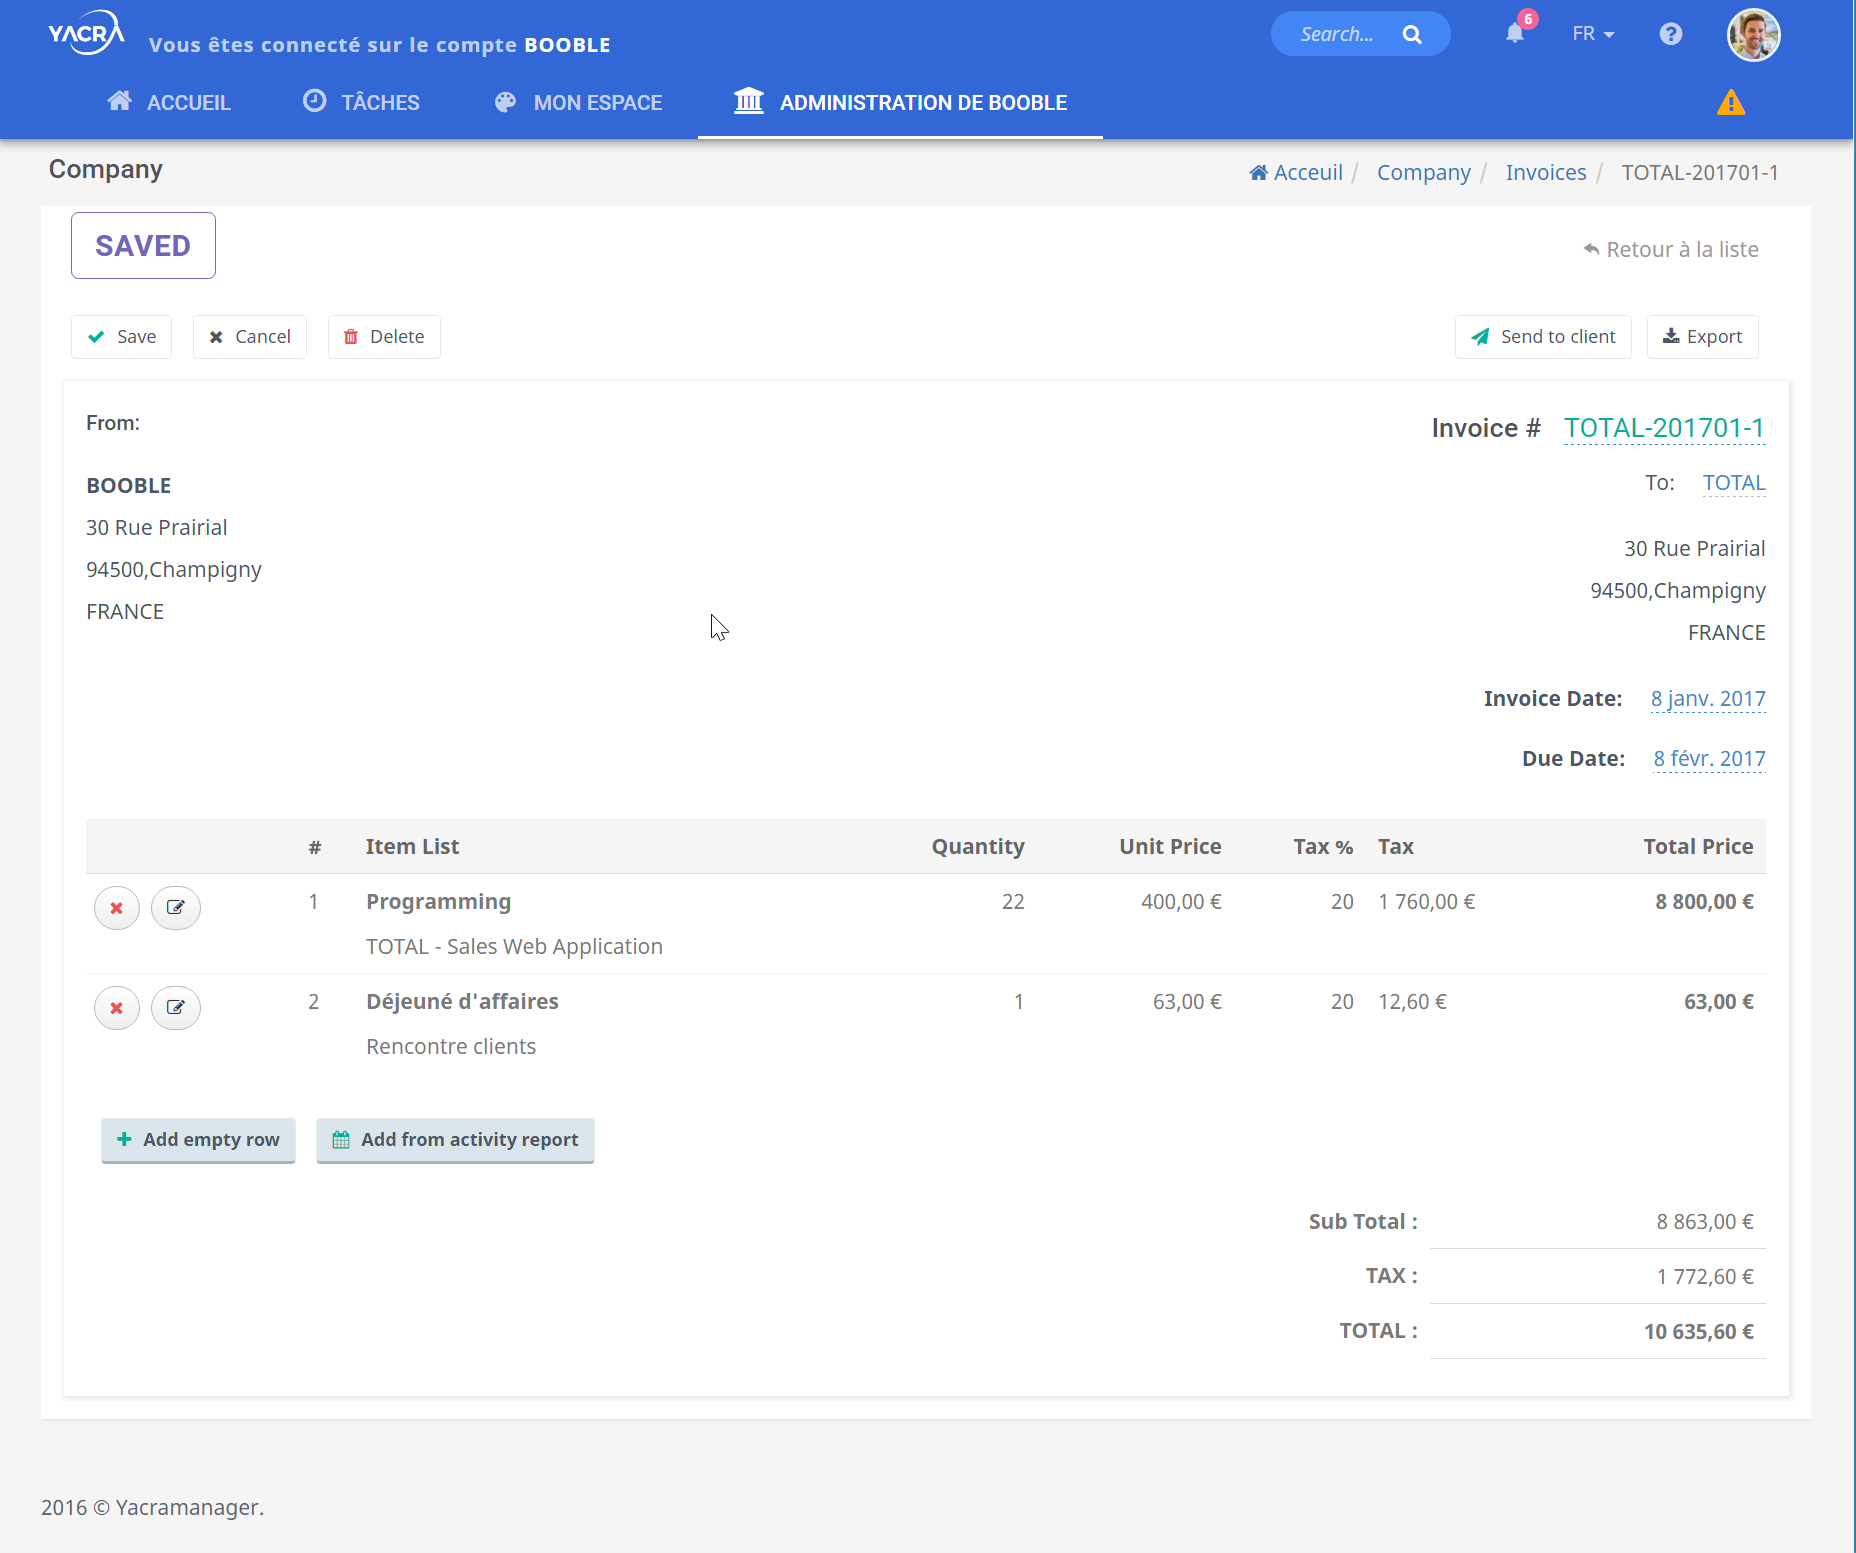The height and width of the screenshot is (1553, 1856).
Task: Click the orange warning triangle icon
Action: [1731, 103]
